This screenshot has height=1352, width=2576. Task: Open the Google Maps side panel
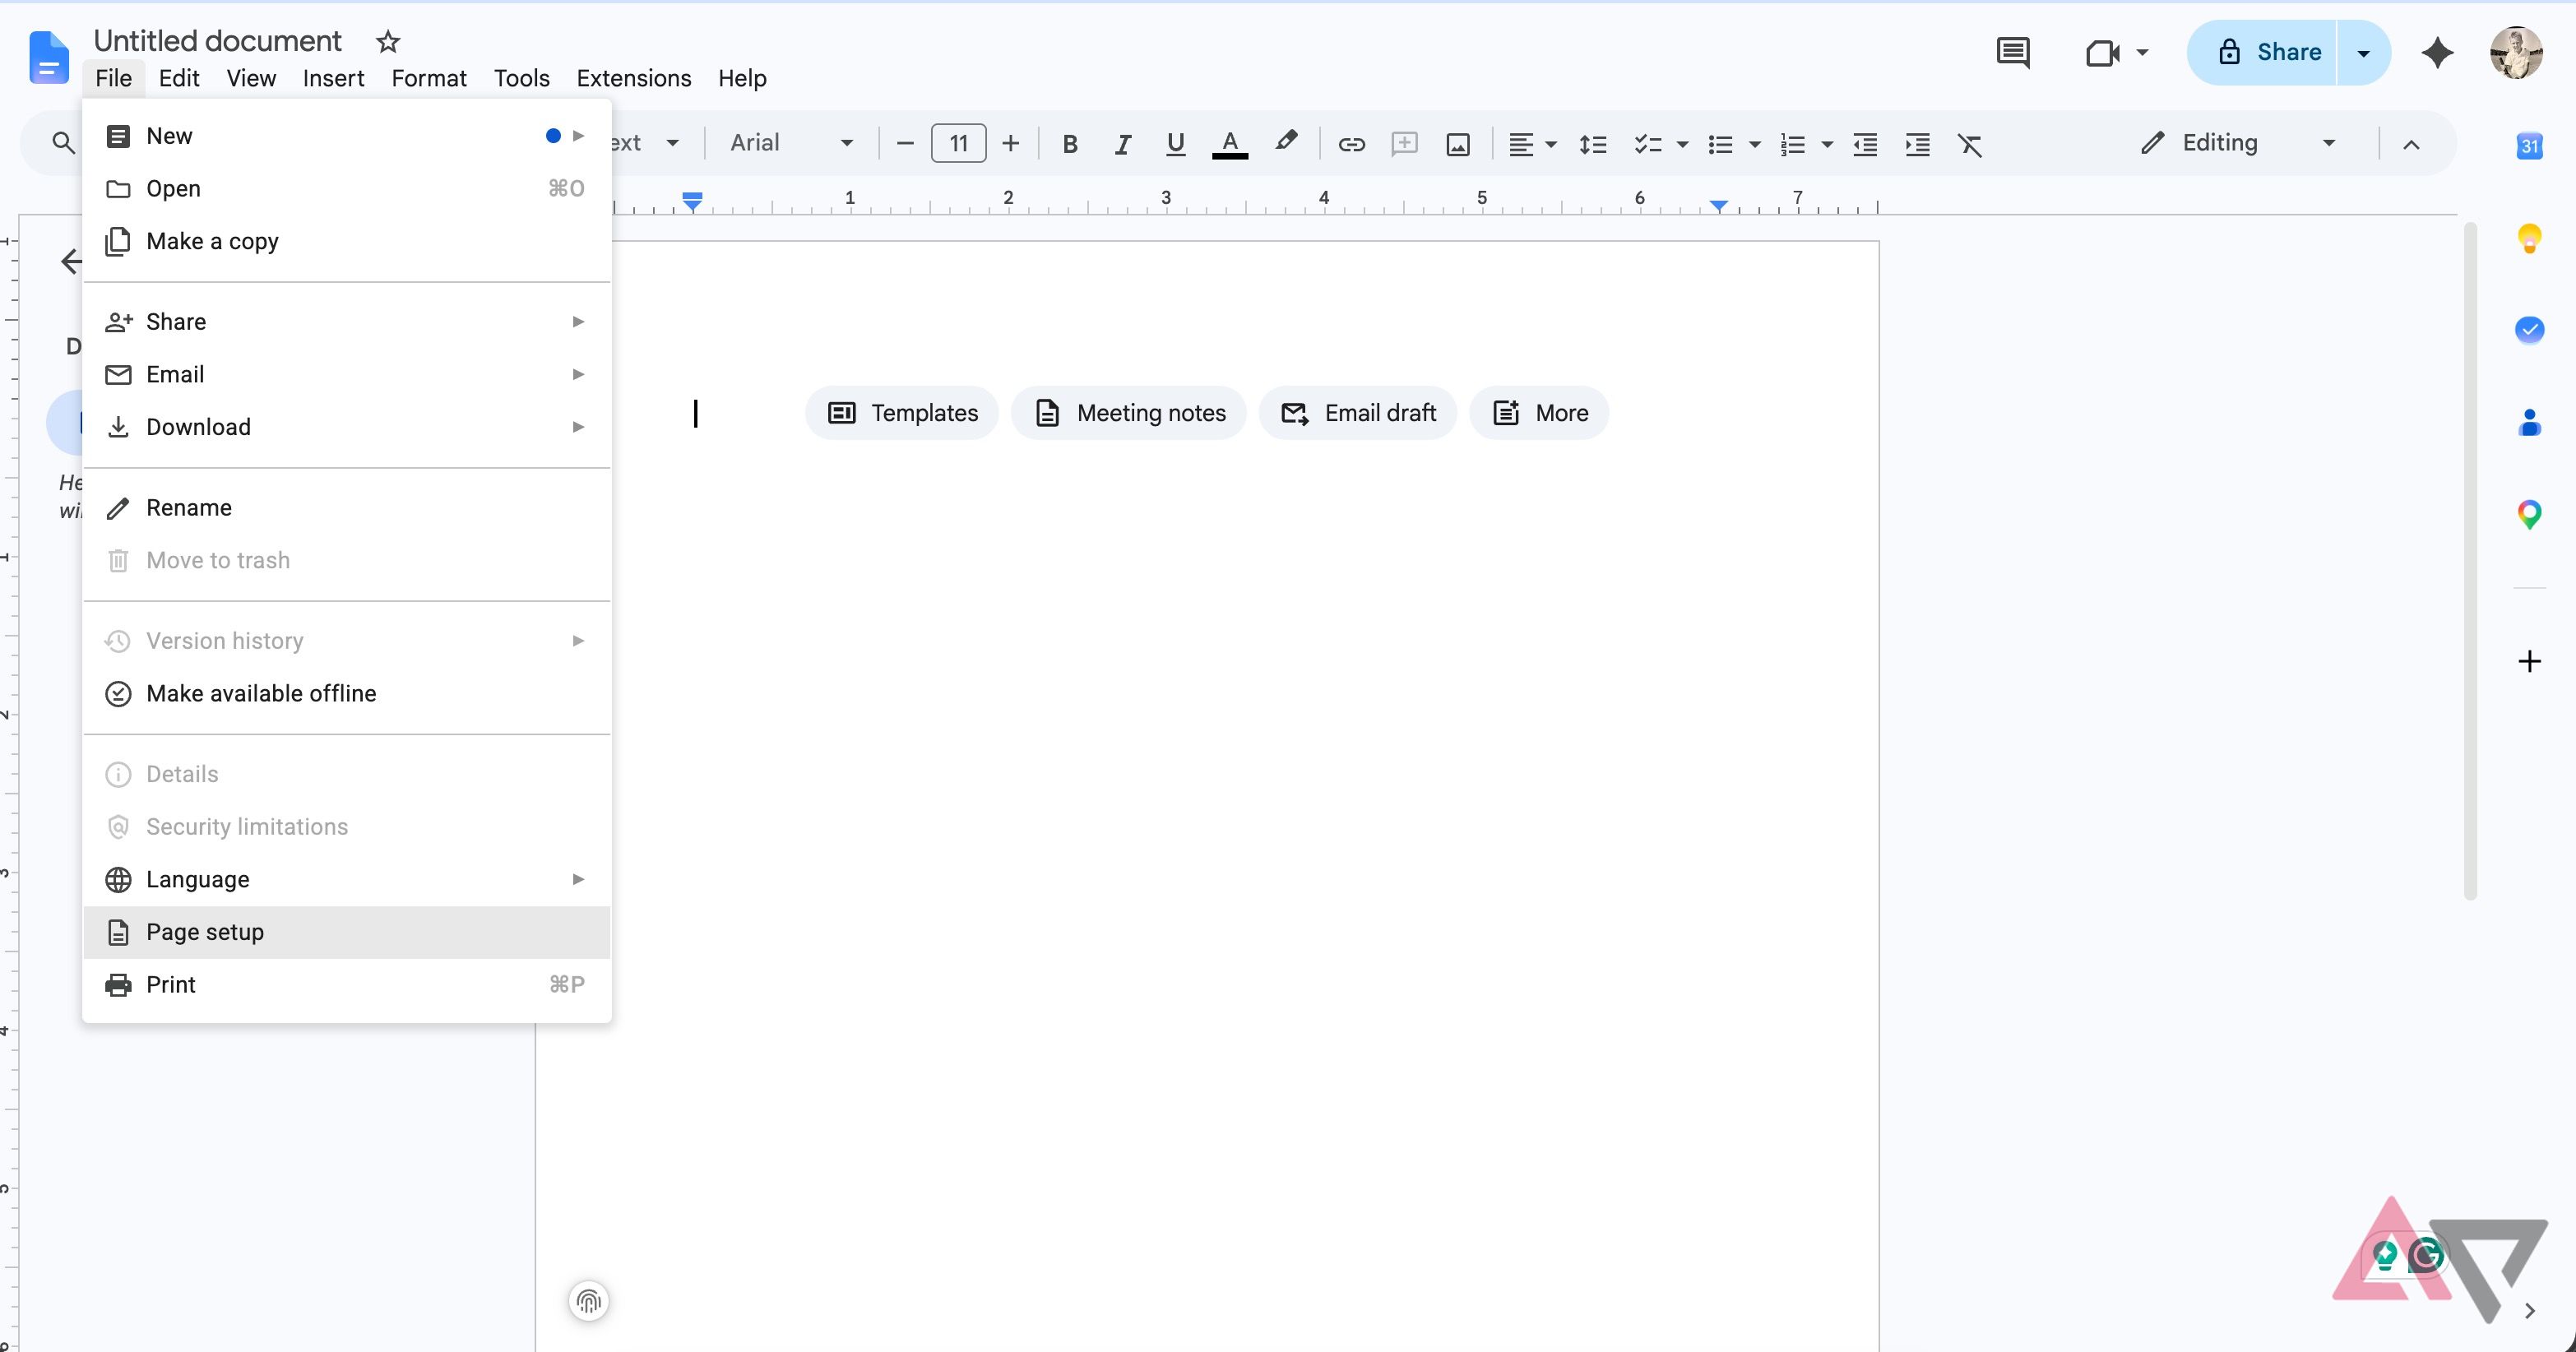(2529, 514)
